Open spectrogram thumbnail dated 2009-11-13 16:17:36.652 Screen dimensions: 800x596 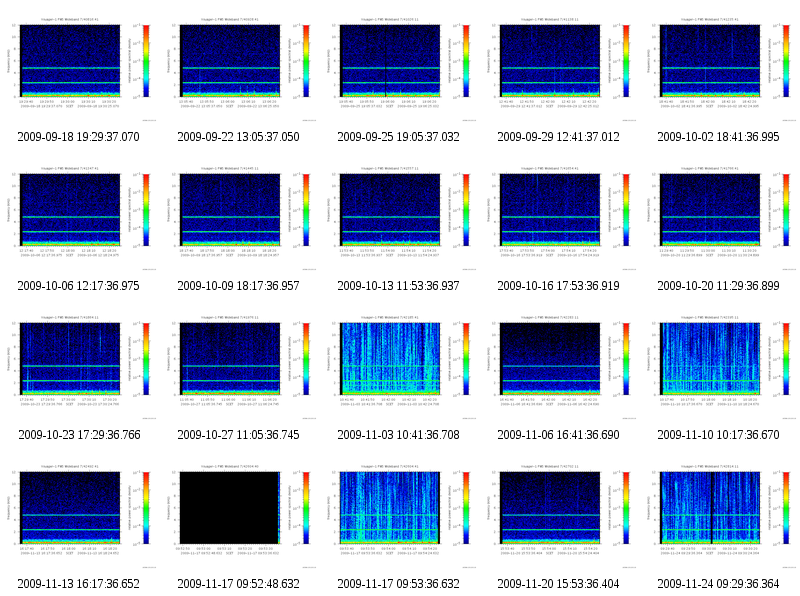click(79, 516)
